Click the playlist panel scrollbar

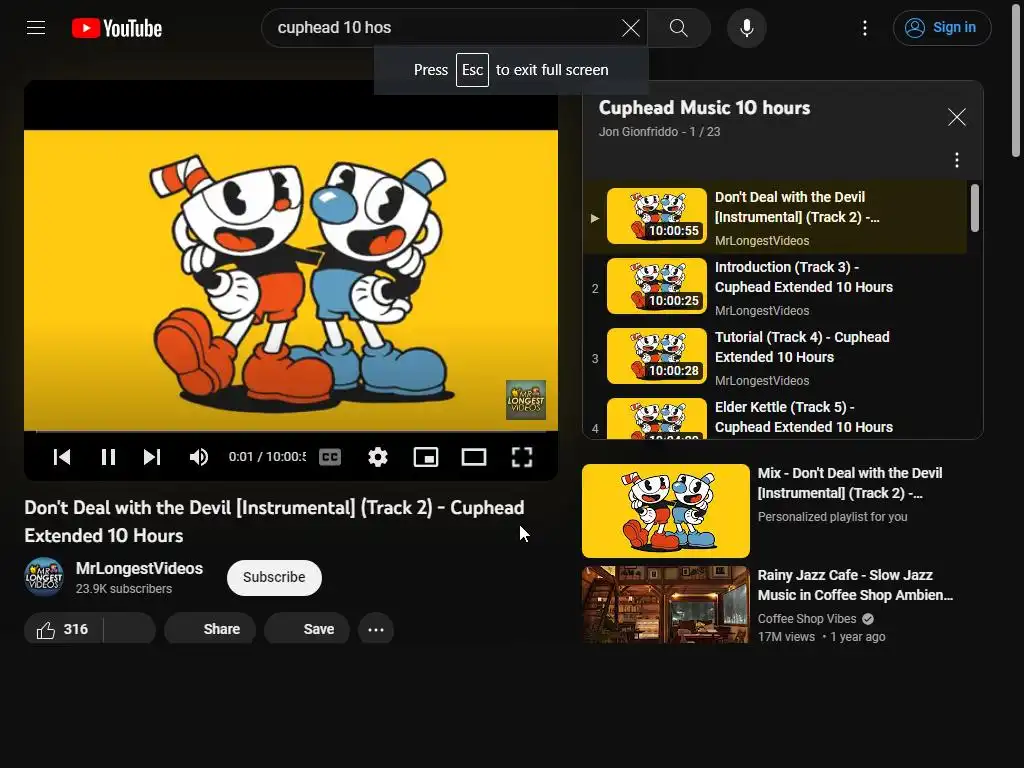click(x=974, y=208)
